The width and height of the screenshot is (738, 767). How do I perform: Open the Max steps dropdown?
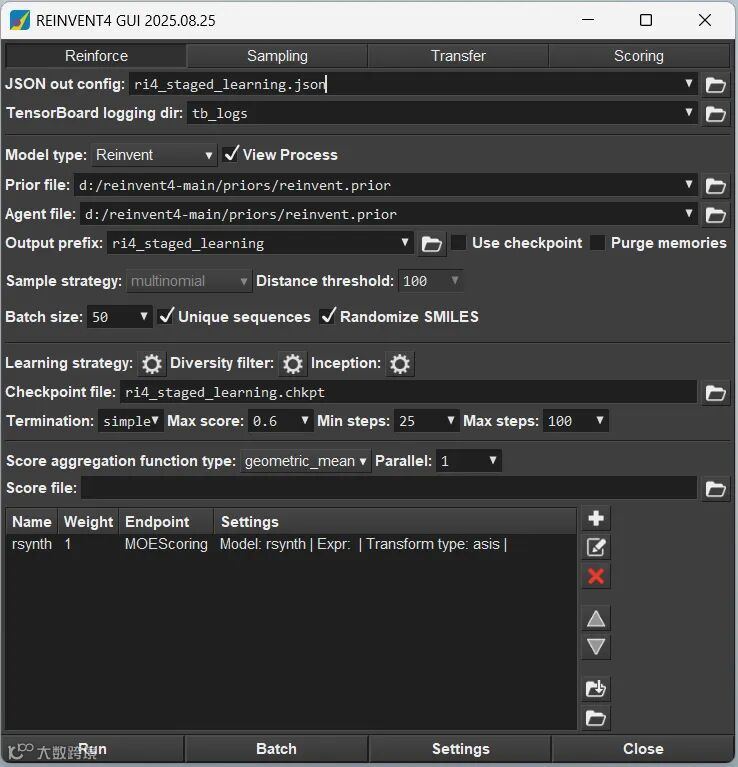[x=600, y=420]
